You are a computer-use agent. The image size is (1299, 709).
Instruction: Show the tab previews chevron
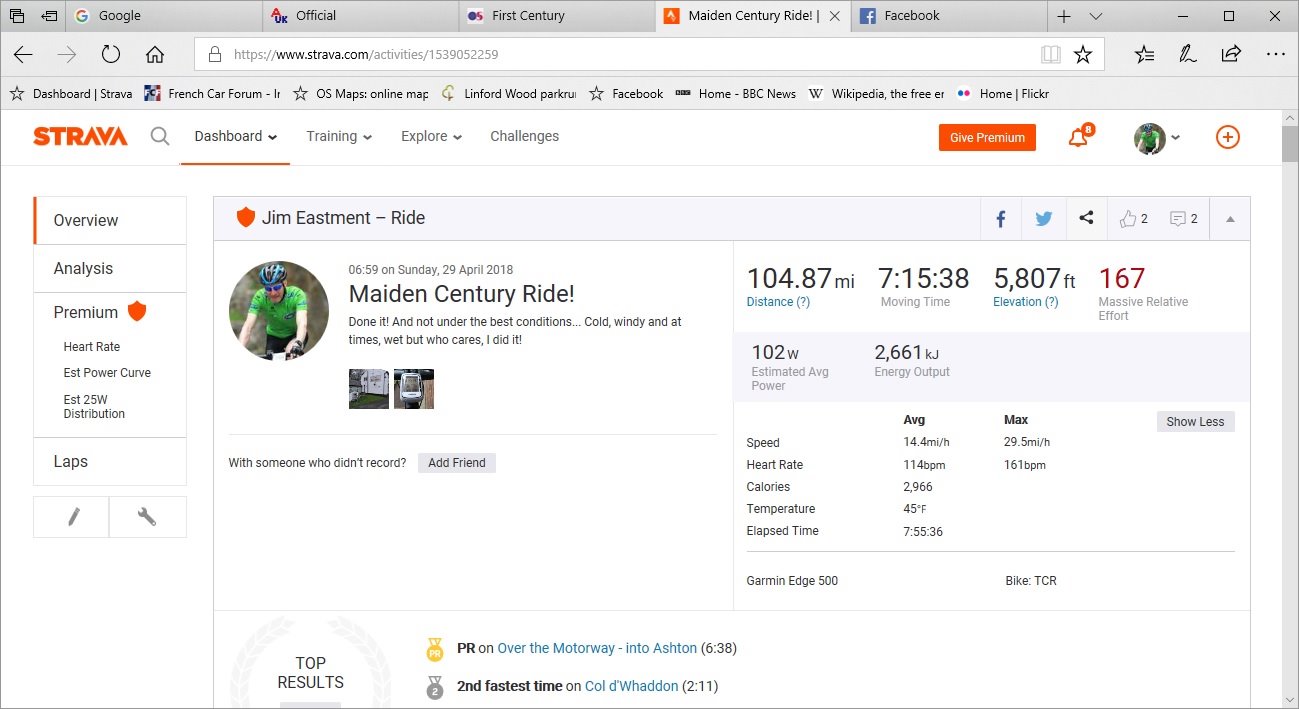click(1096, 16)
